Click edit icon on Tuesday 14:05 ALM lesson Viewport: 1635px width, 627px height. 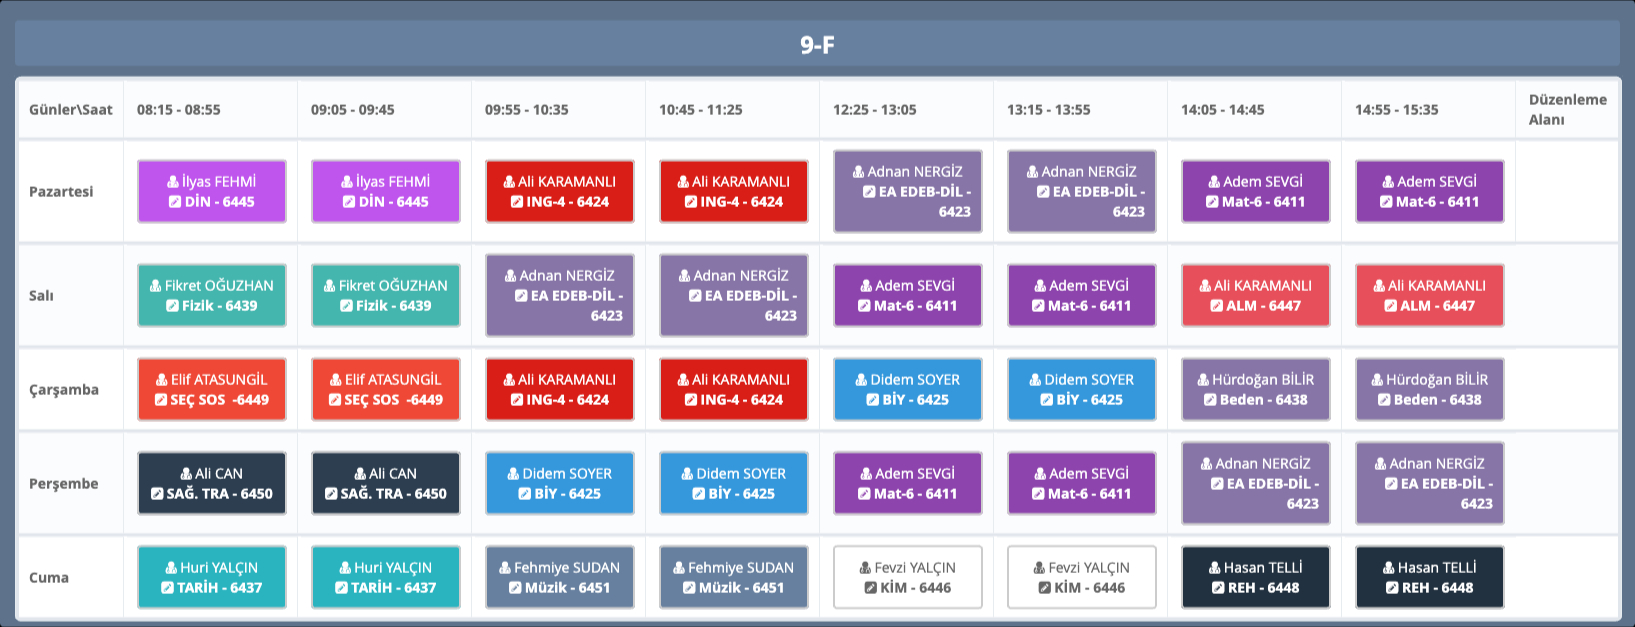pyautogui.click(x=1216, y=306)
